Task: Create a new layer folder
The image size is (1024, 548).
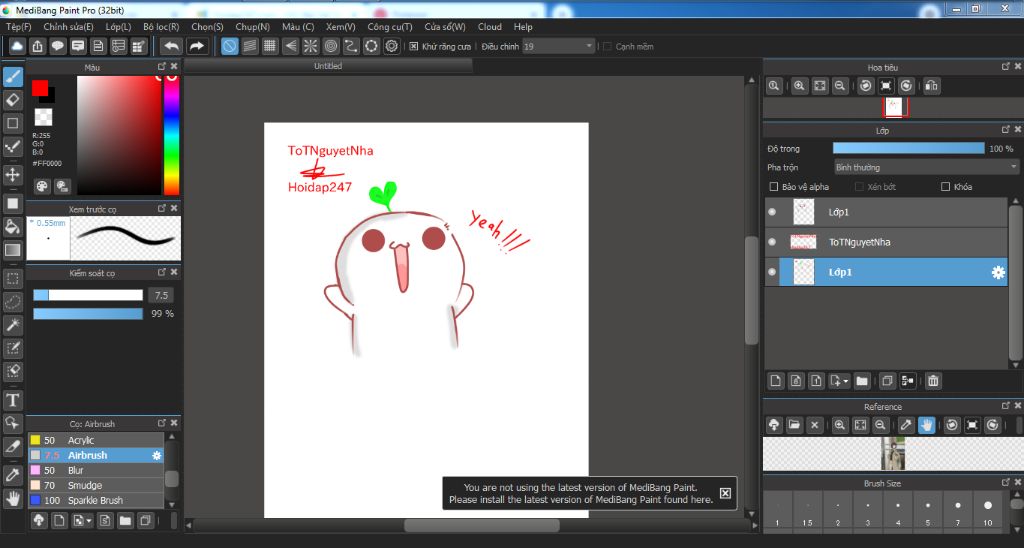Action: click(862, 381)
